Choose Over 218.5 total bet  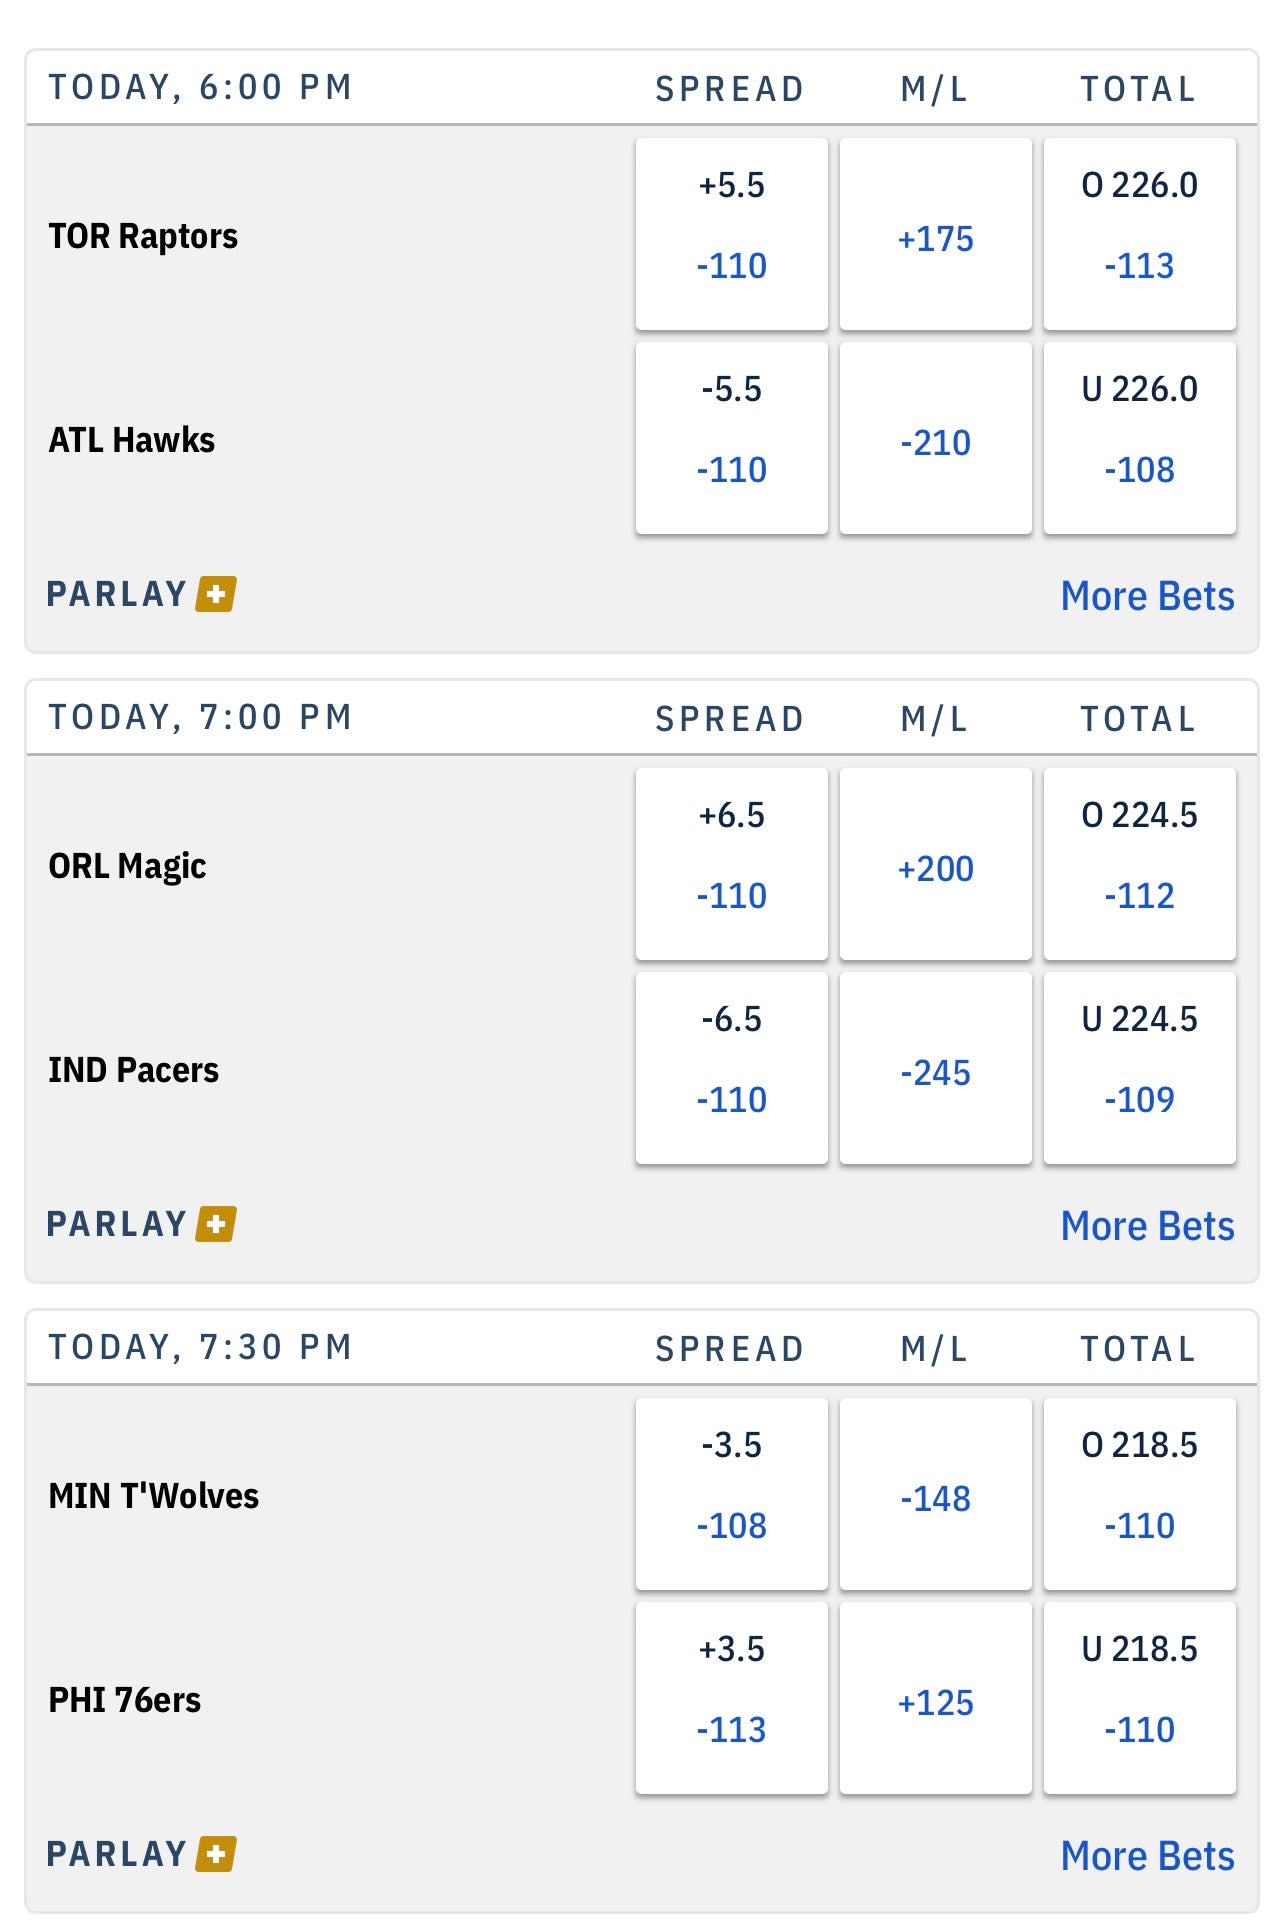[x=1139, y=1494]
